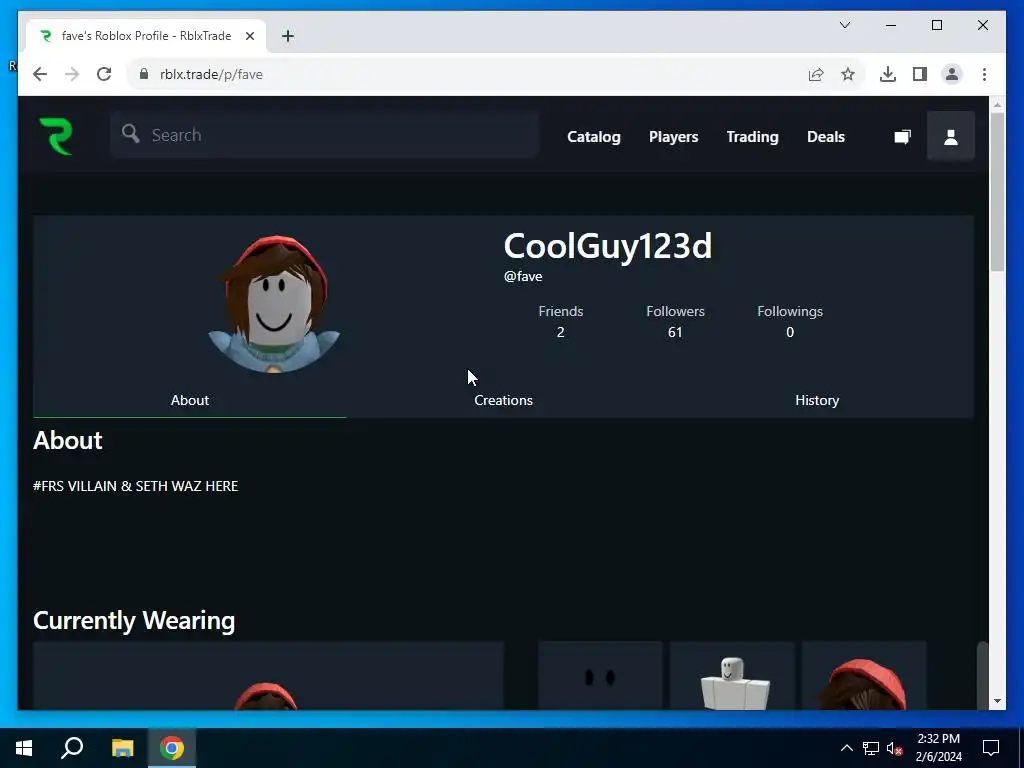This screenshot has height=768, width=1024.
Task: Reload the page
Action: point(104,74)
